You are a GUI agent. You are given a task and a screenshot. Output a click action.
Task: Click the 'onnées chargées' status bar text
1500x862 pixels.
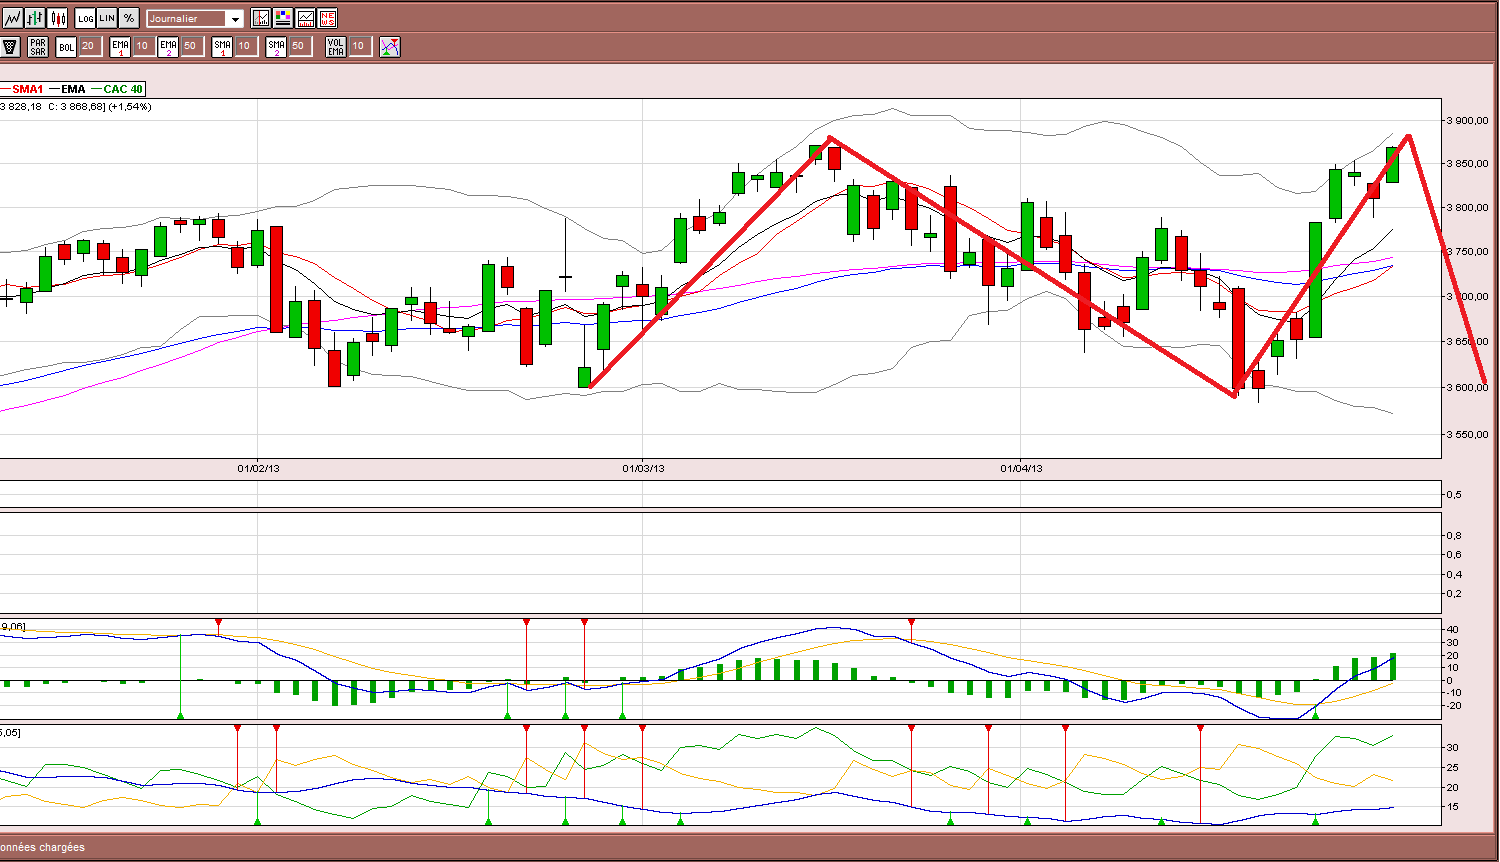(42, 847)
